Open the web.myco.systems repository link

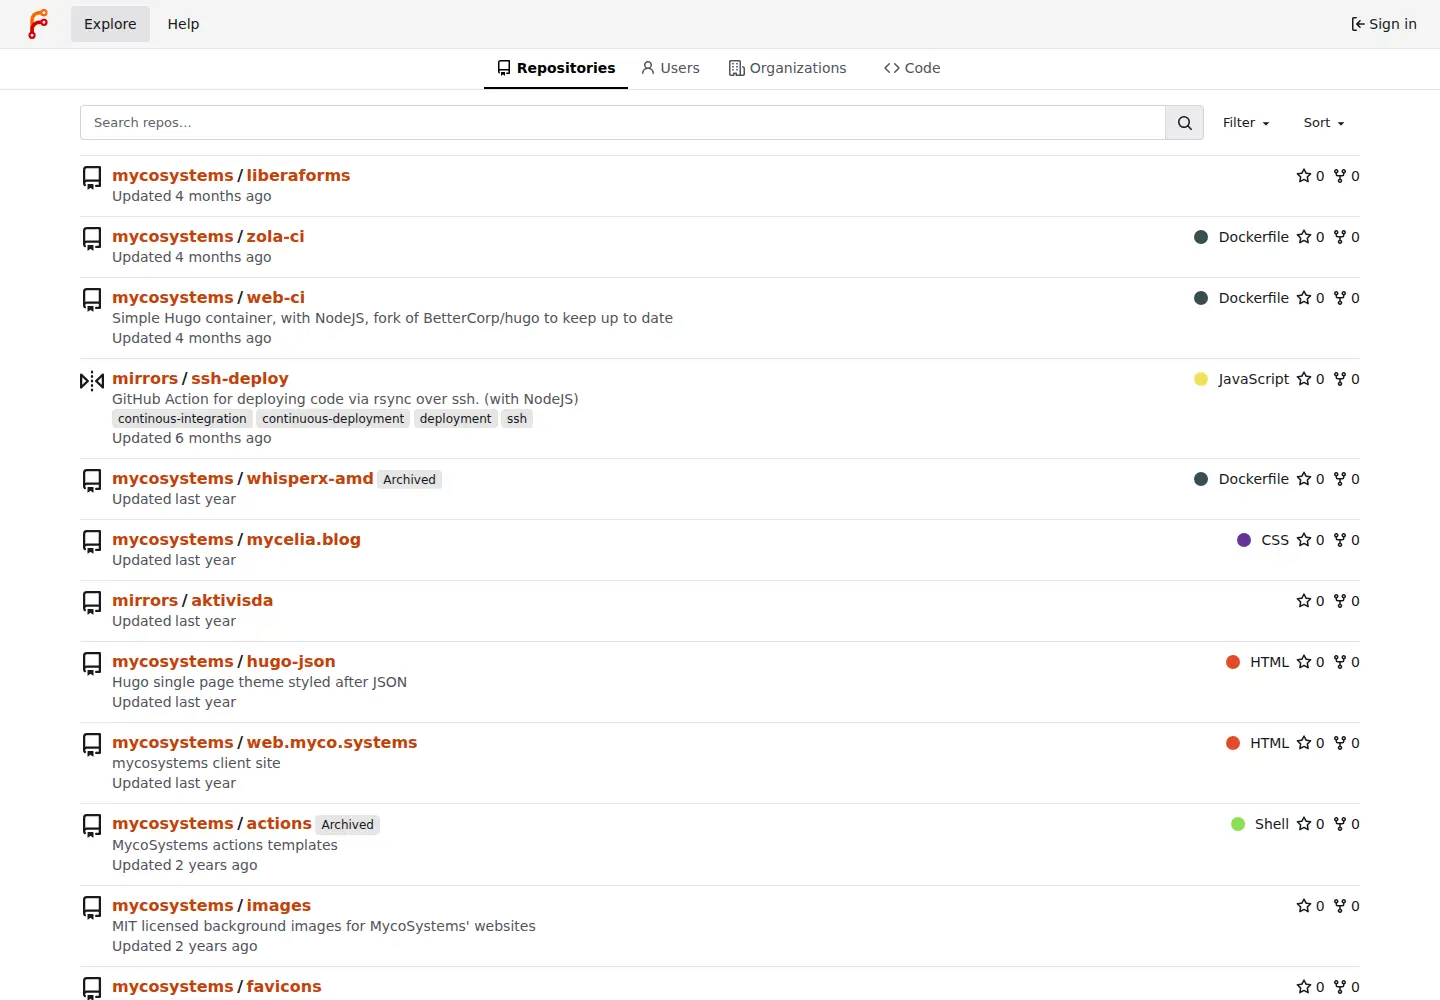coord(332,742)
